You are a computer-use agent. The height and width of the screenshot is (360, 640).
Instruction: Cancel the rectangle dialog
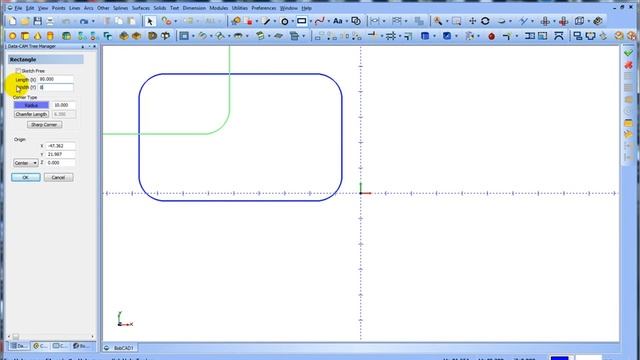(58, 177)
